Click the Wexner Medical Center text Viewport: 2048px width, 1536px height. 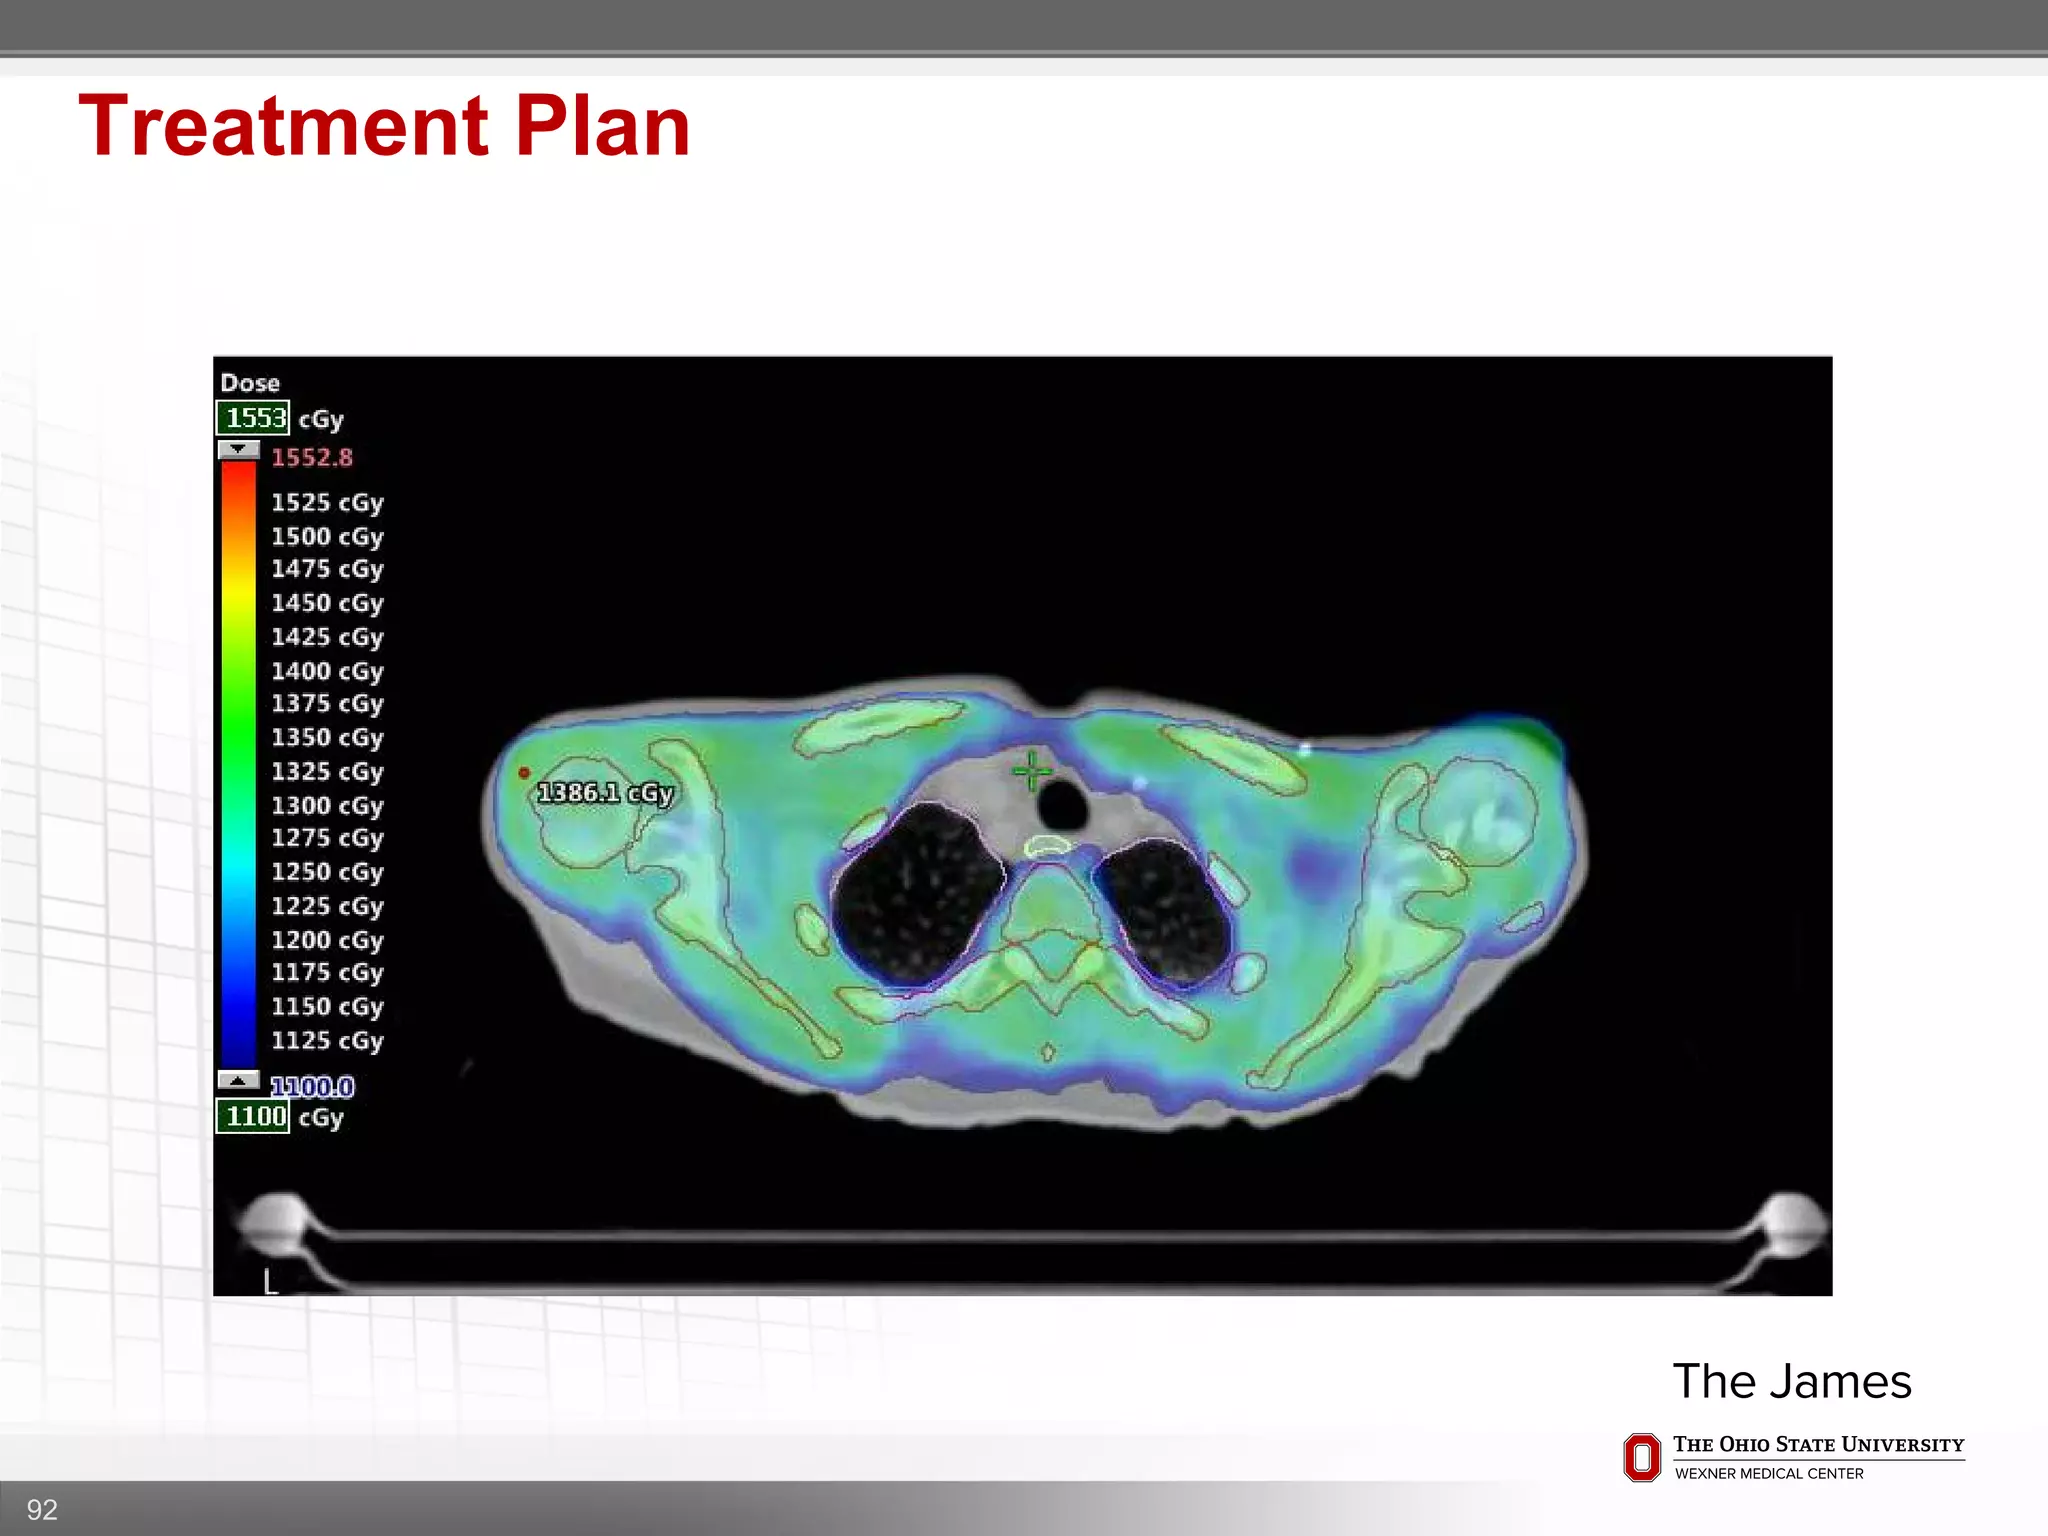(x=1769, y=1474)
